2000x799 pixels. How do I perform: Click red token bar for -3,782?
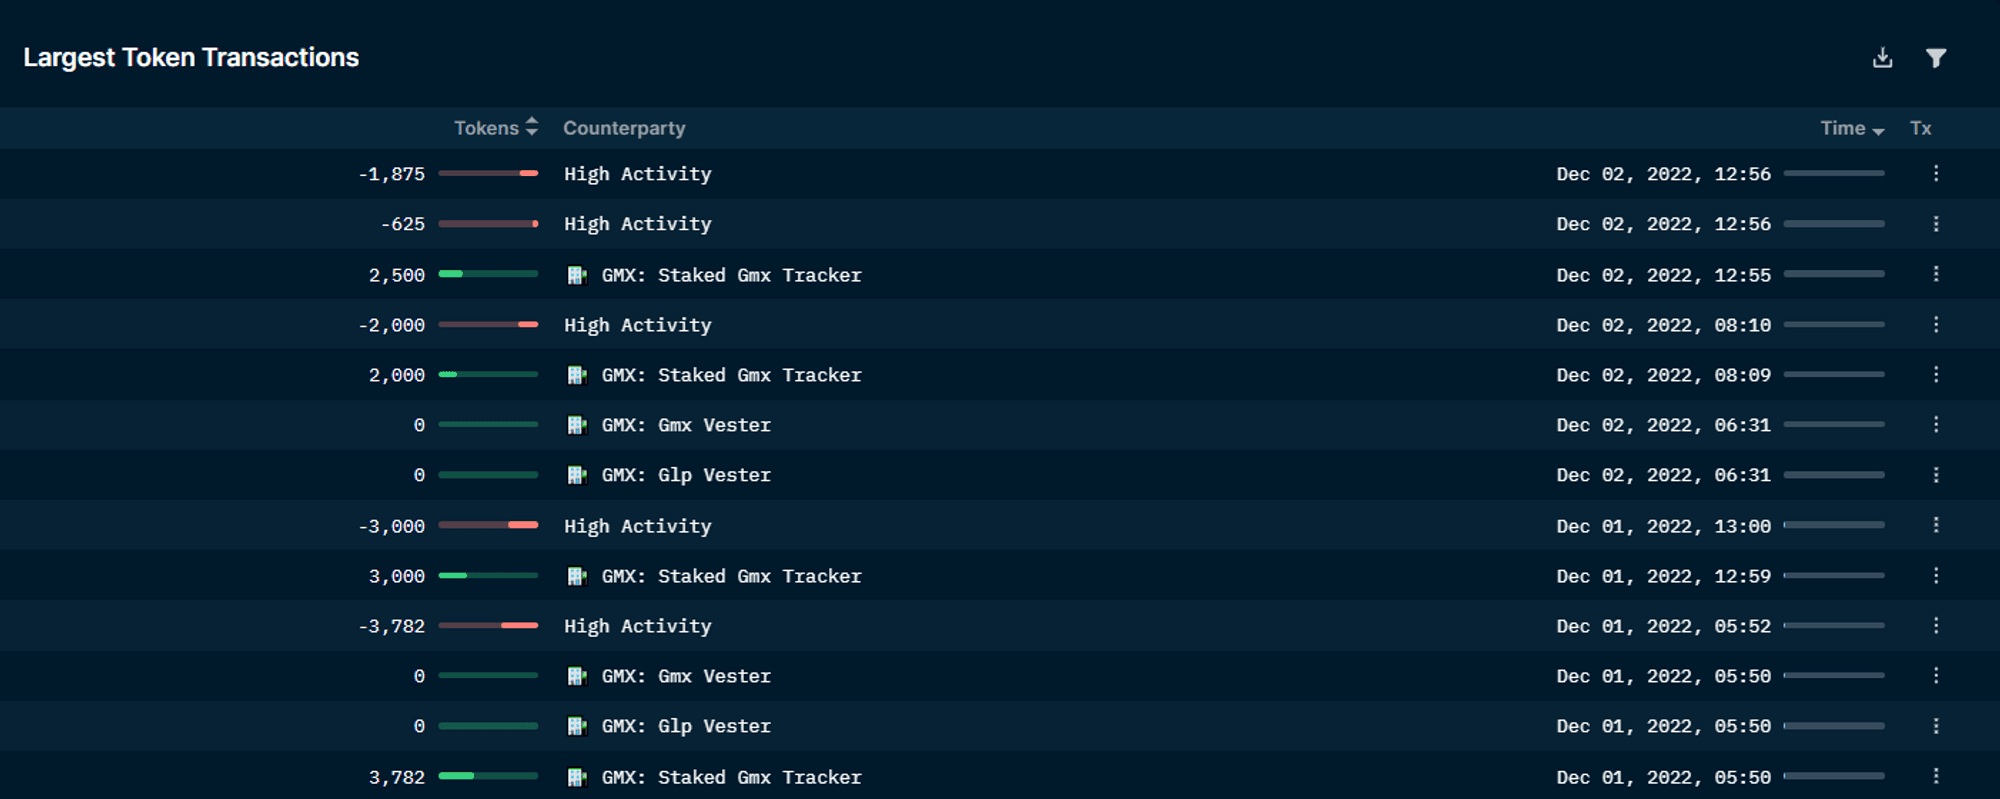point(488,625)
